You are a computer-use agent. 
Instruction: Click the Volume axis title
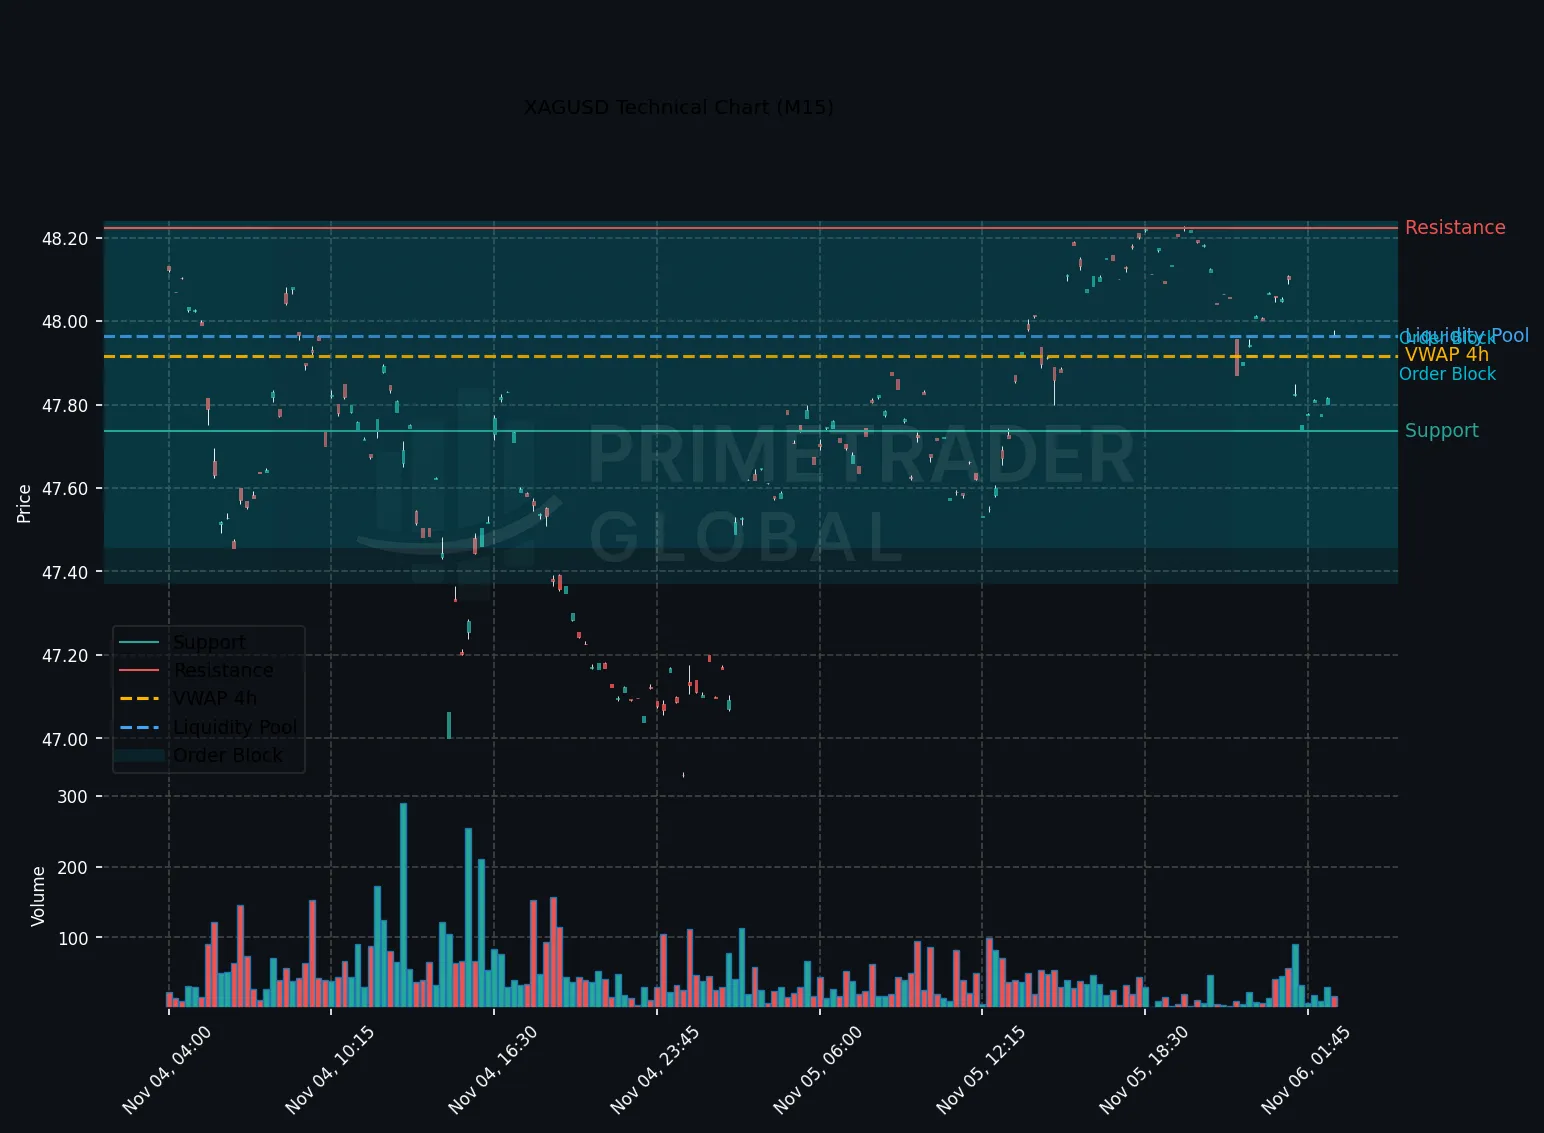(x=38, y=896)
